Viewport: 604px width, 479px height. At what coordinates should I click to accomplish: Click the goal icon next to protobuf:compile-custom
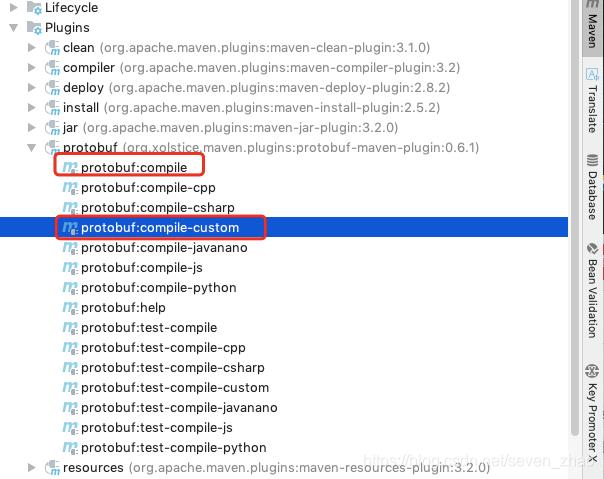(x=70, y=227)
